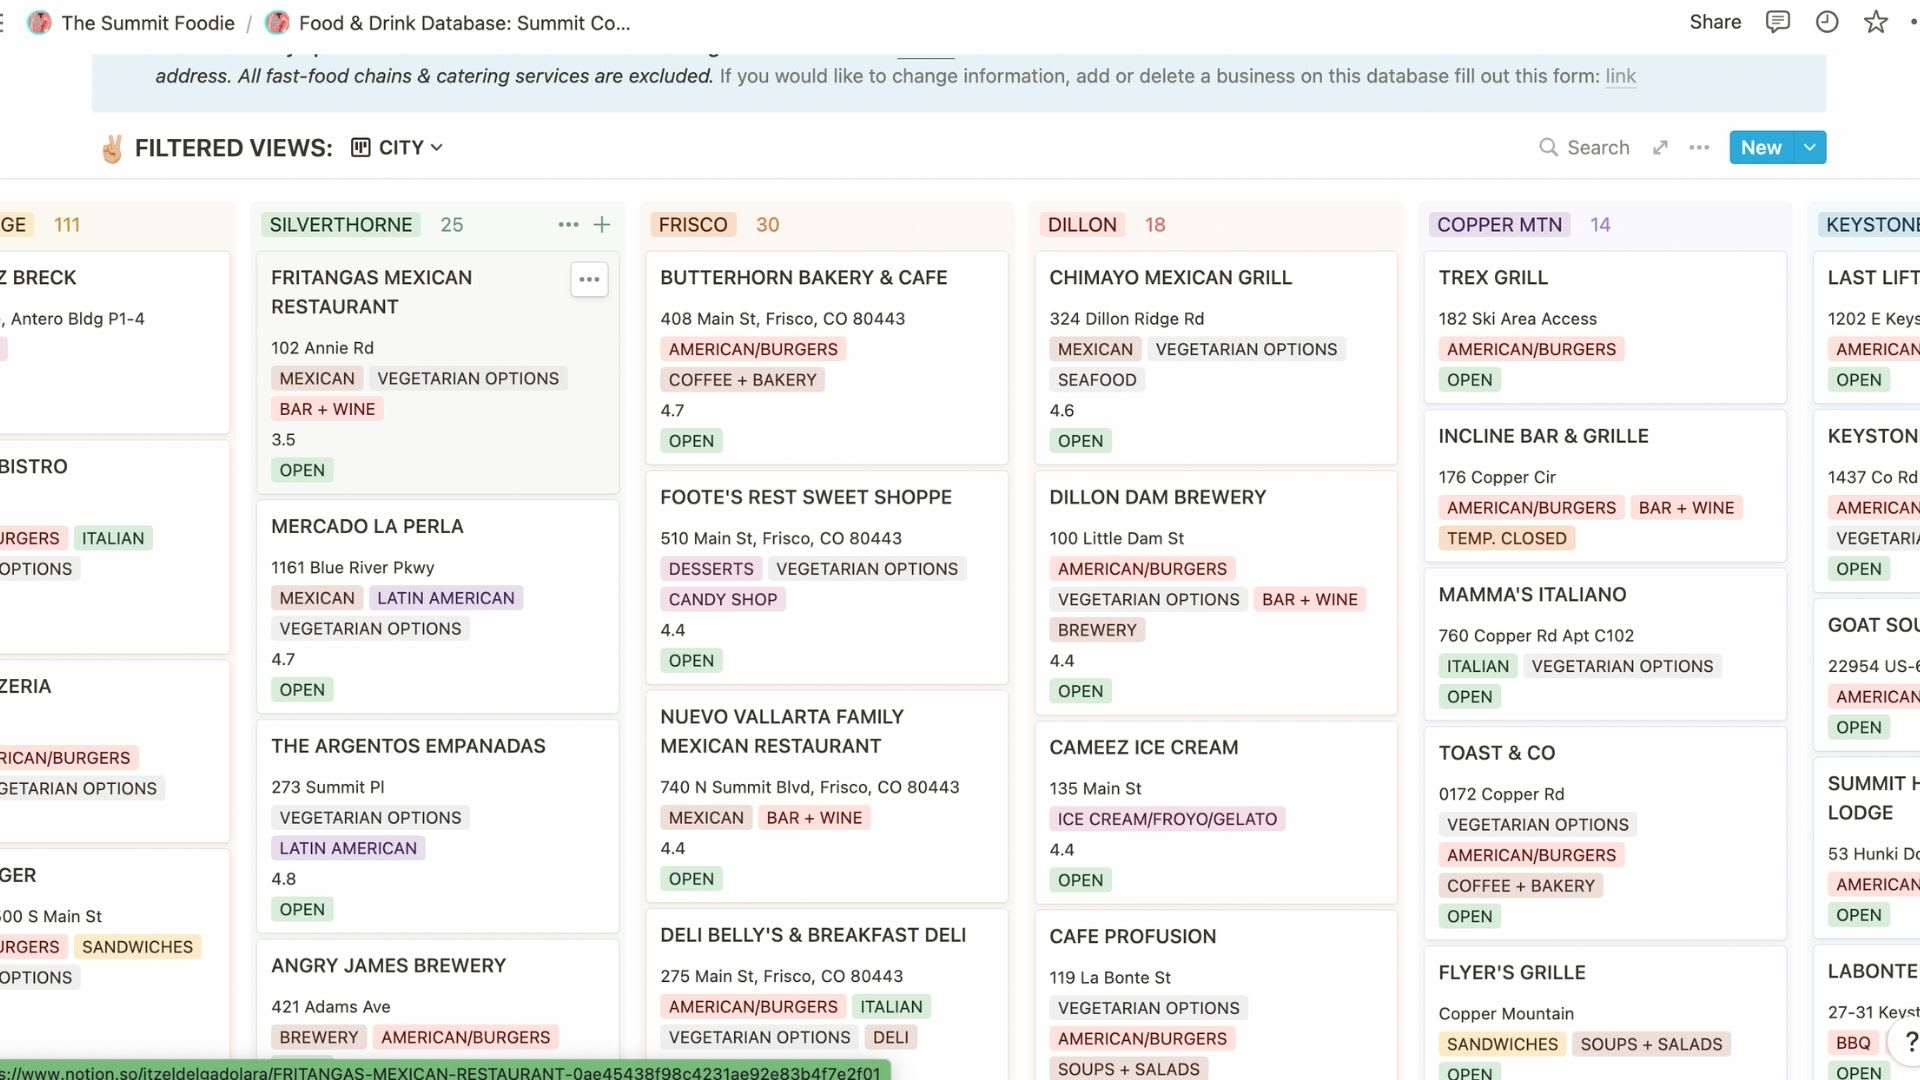1920x1080 pixels.
Task: Open NUEVO VALLARTA FAMILY MEXICAN RESTAURANT card
Action: coord(827,796)
